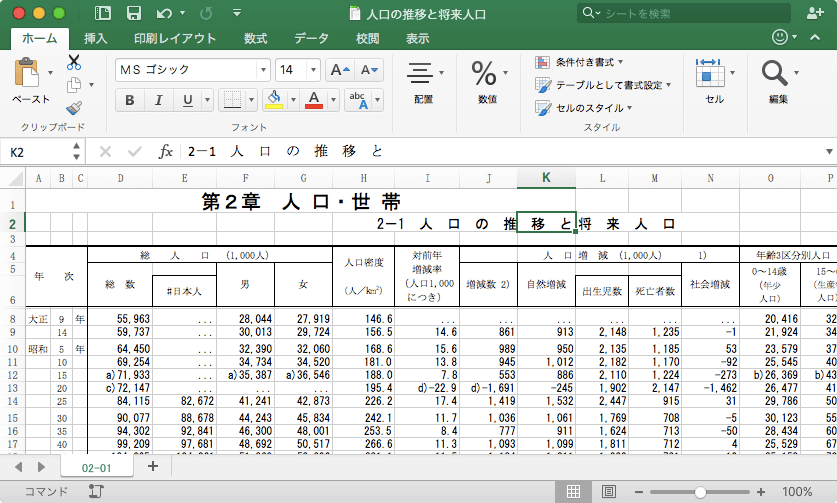Open the underline style dropdown arrow
Image resolution: width=837 pixels, height=503 pixels.
(x=207, y=100)
